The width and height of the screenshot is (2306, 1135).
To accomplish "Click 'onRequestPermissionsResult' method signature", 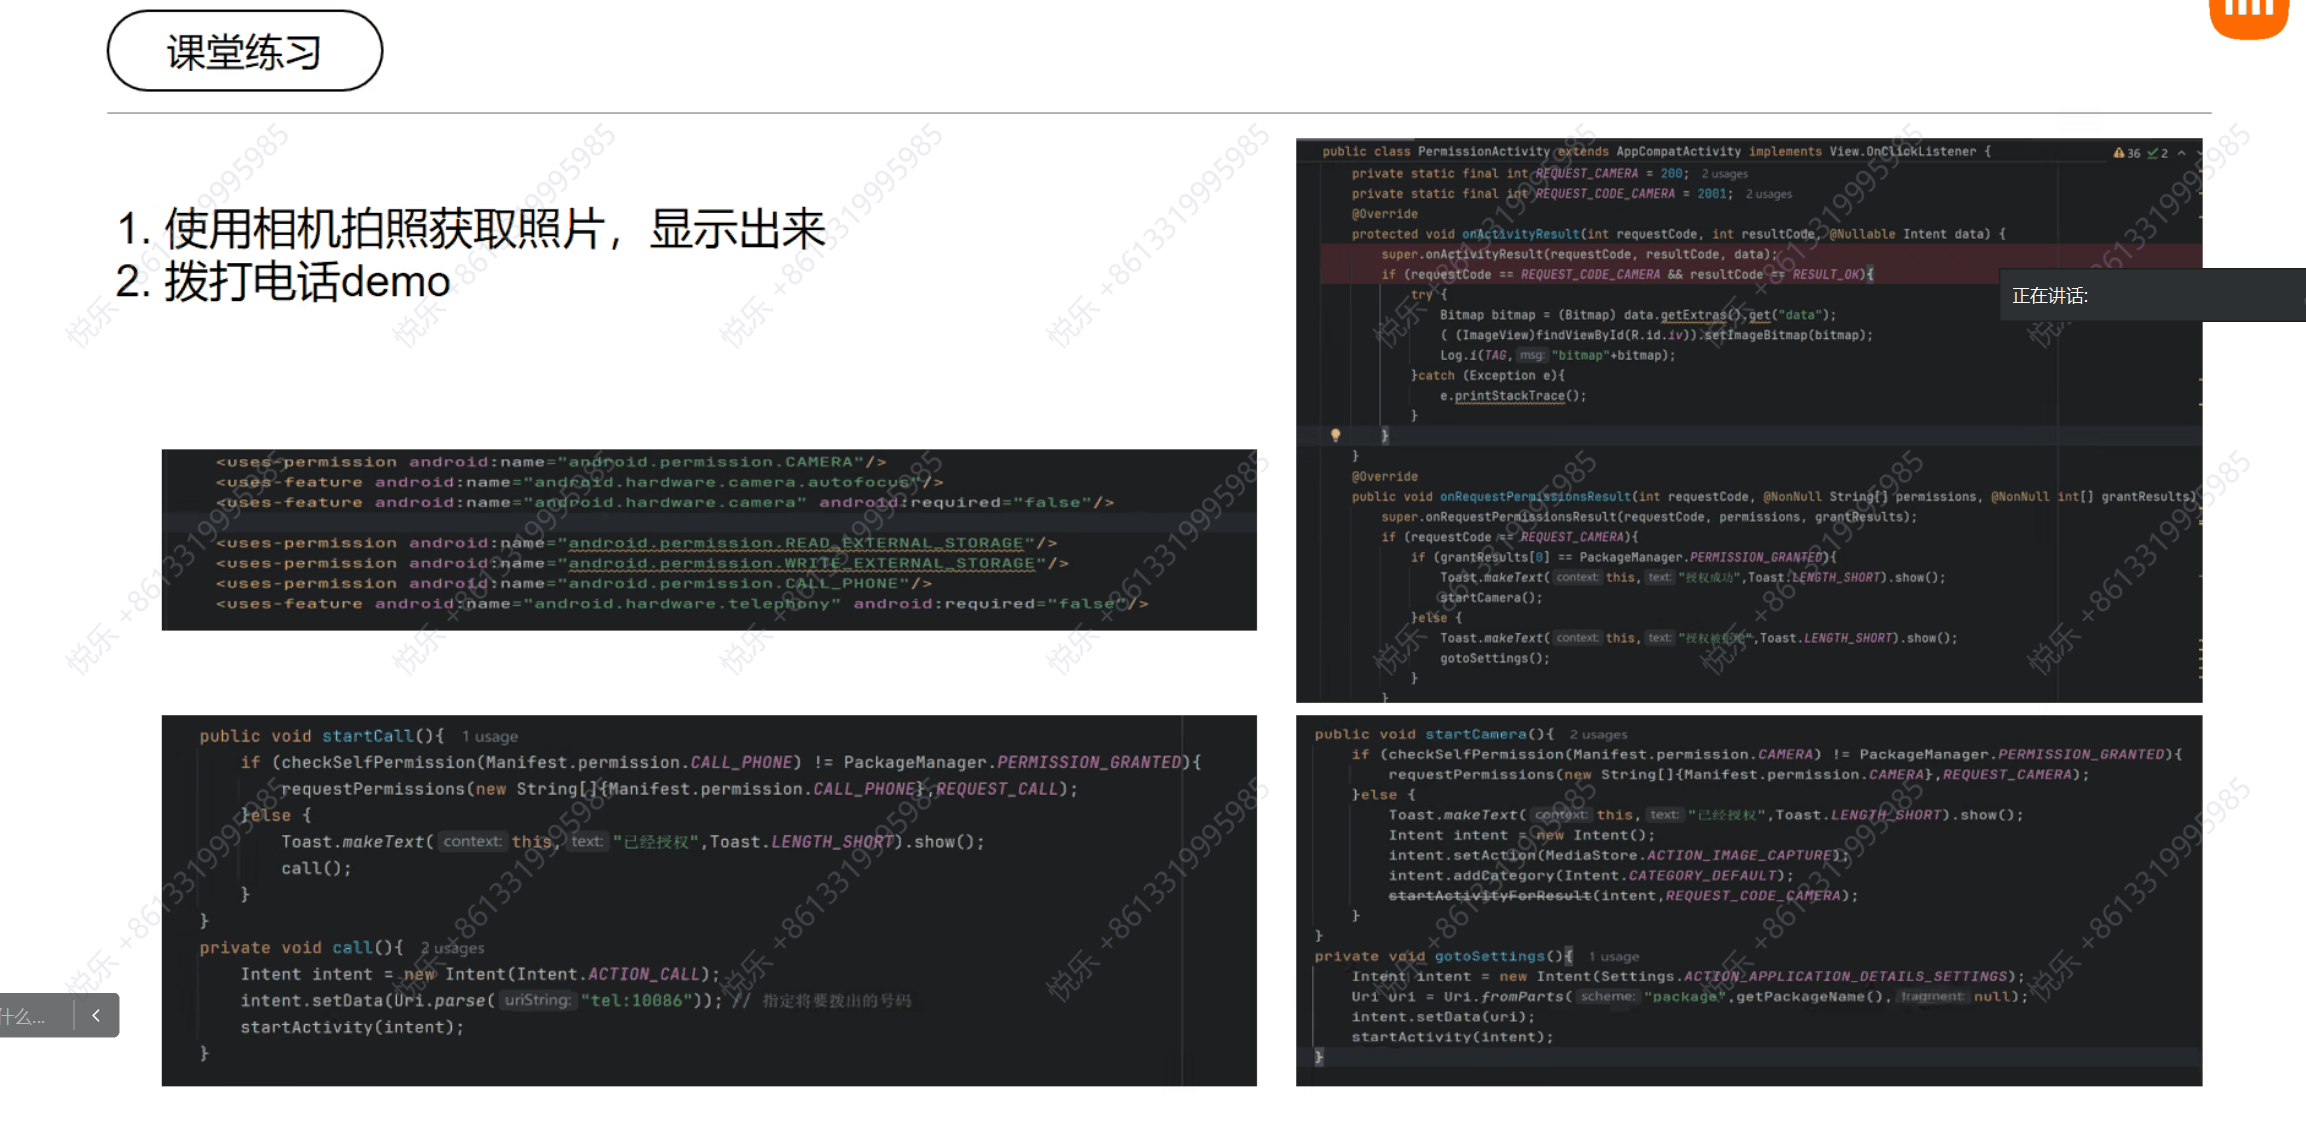I will [1774, 496].
